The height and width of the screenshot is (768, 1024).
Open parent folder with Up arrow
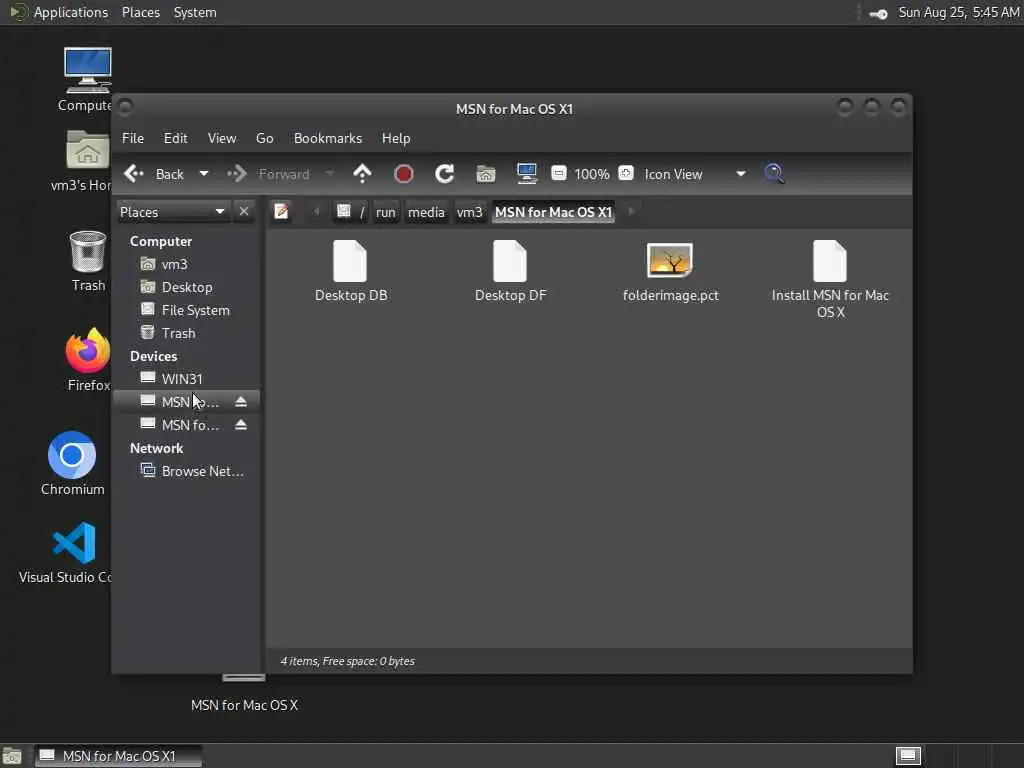point(362,174)
